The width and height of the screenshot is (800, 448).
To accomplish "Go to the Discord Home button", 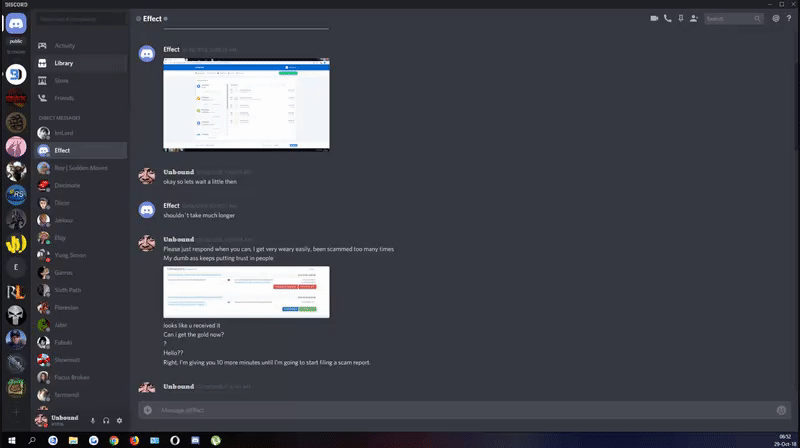I will coord(16,23).
